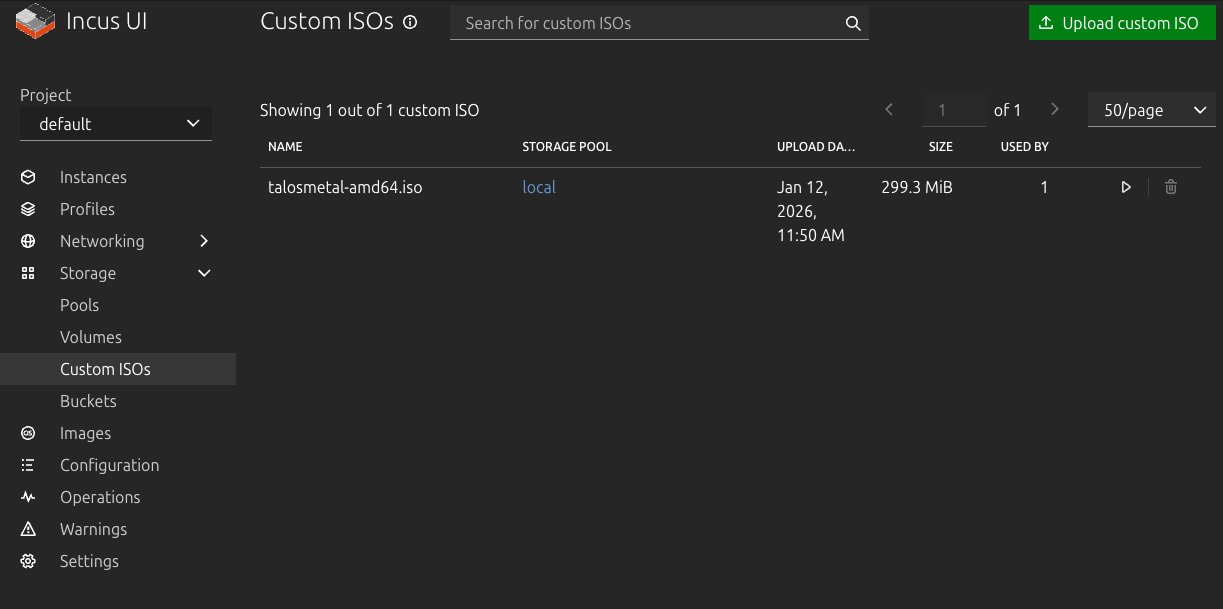Click the info icon beside Custom ISOs heading
This screenshot has height=609, width=1223.
coord(410,23)
